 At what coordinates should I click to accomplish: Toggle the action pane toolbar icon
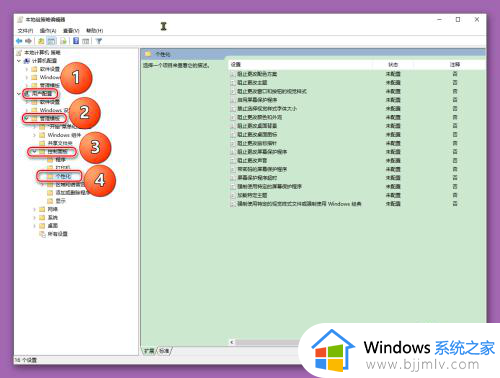tap(86, 41)
